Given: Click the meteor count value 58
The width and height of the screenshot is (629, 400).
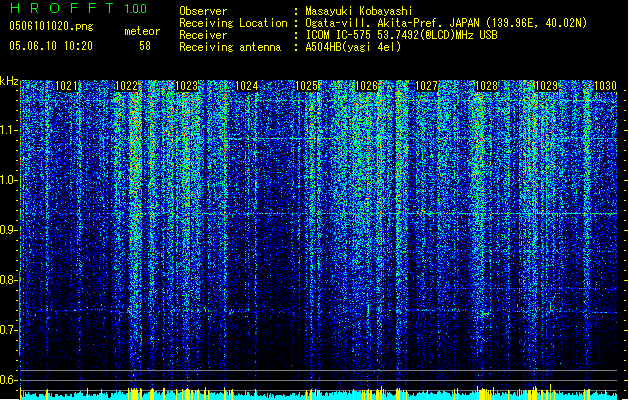Looking at the screenshot, I should (x=145, y=46).
